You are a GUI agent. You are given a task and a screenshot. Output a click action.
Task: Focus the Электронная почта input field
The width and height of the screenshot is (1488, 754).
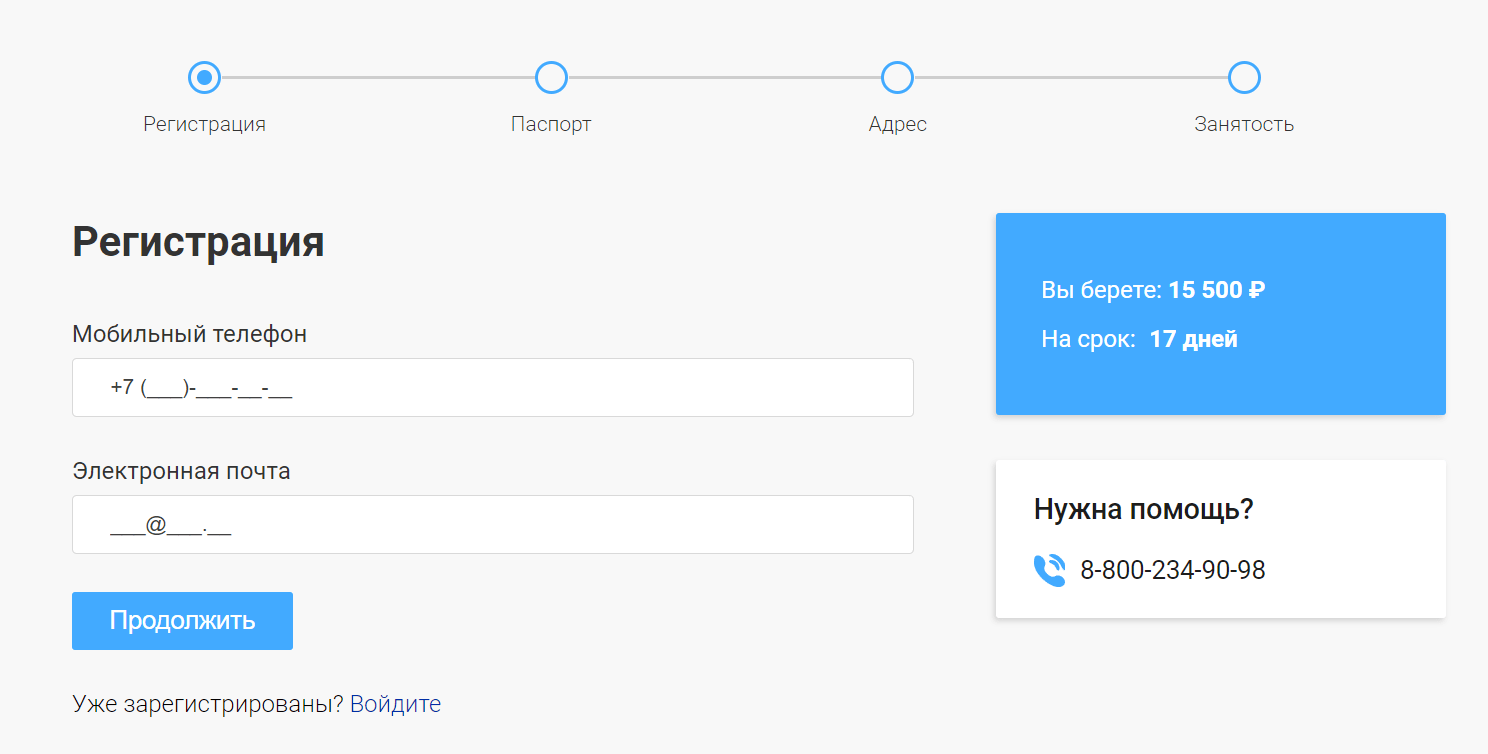pyautogui.click(x=492, y=524)
